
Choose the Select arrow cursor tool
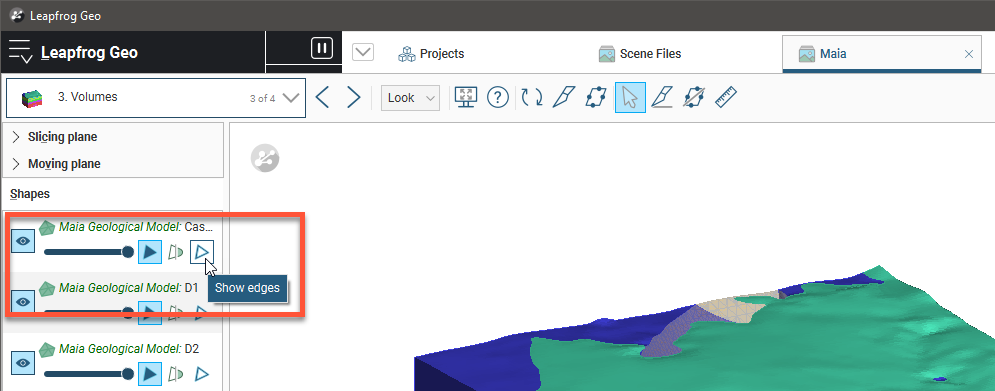(630, 98)
